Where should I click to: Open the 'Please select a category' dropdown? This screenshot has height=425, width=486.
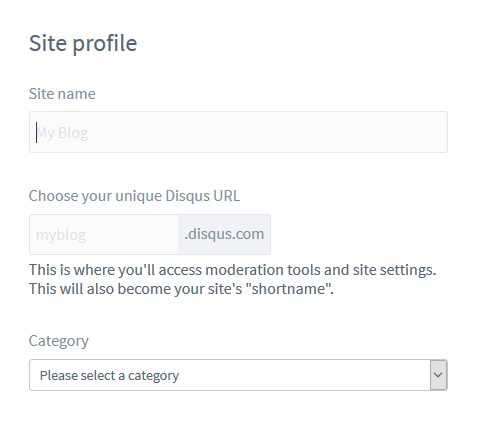(238, 375)
